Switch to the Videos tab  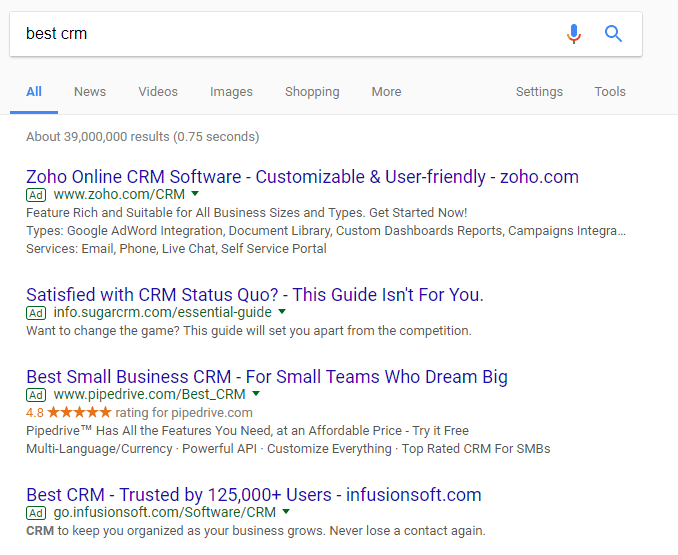(158, 92)
